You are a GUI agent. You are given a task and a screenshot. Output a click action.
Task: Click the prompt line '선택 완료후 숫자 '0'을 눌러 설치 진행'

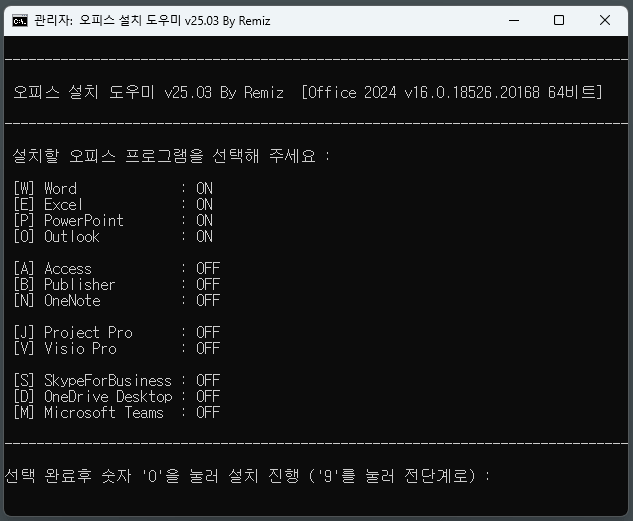pyautogui.click(x=152, y=476)
